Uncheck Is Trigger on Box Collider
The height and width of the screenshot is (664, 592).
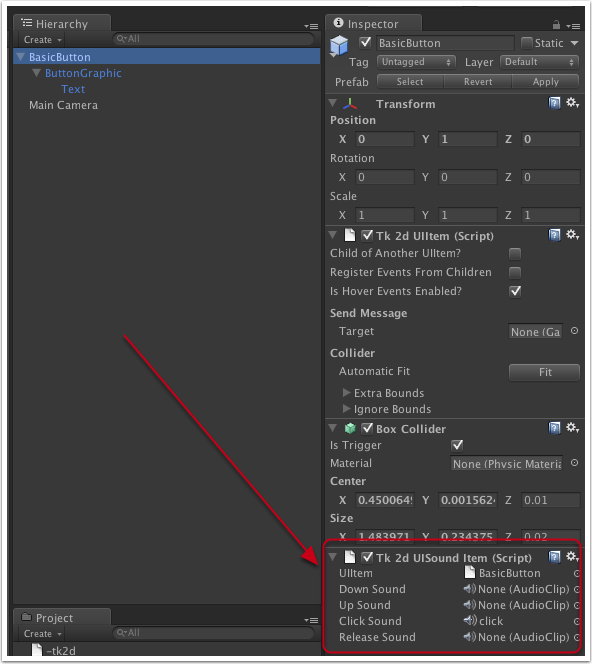pos(457,445)
